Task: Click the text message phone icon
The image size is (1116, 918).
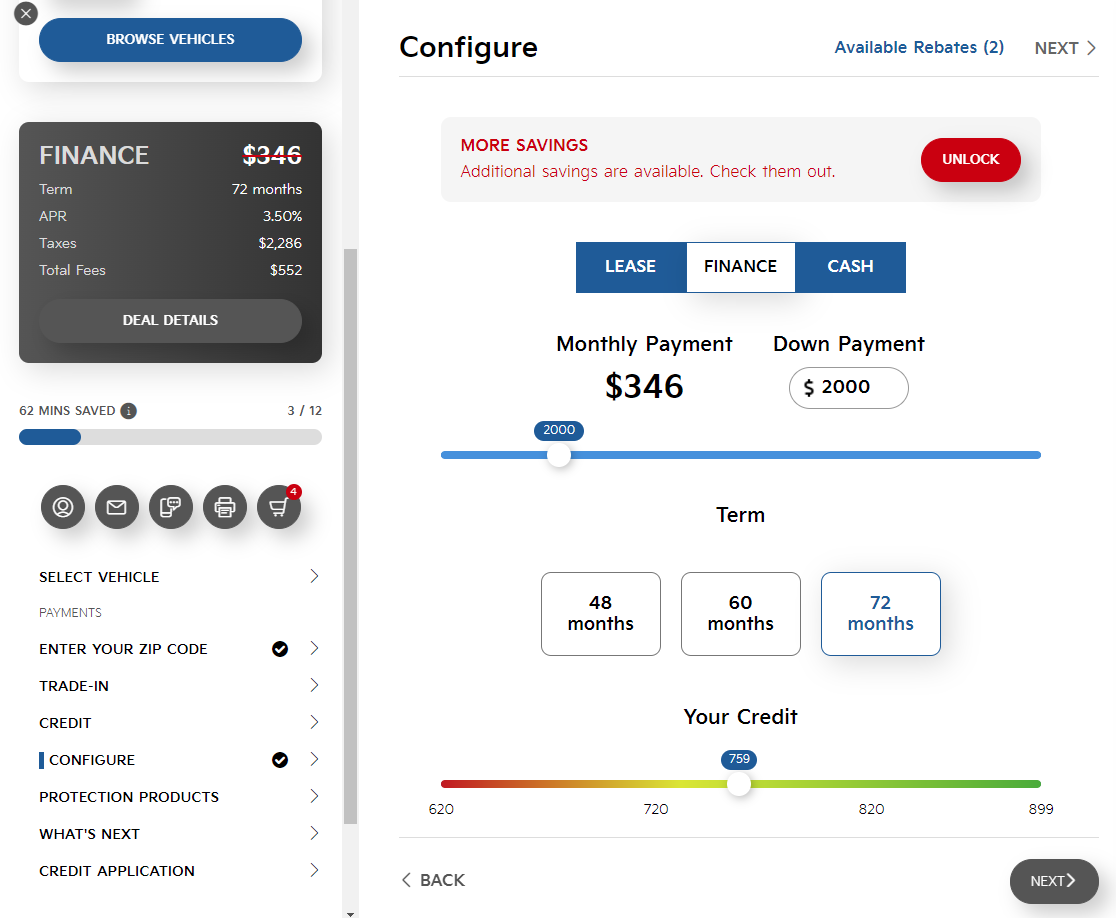Action: click(171, 508)
